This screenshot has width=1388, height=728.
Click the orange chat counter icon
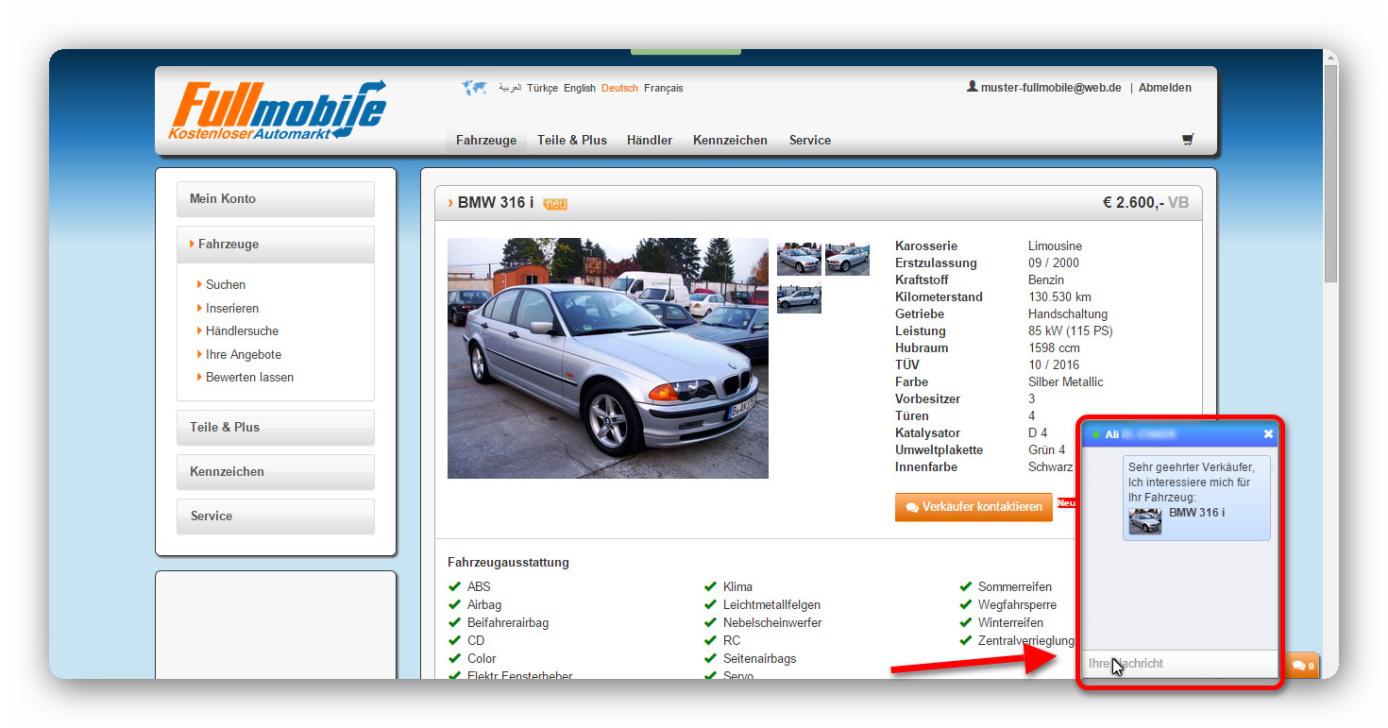1303,665
